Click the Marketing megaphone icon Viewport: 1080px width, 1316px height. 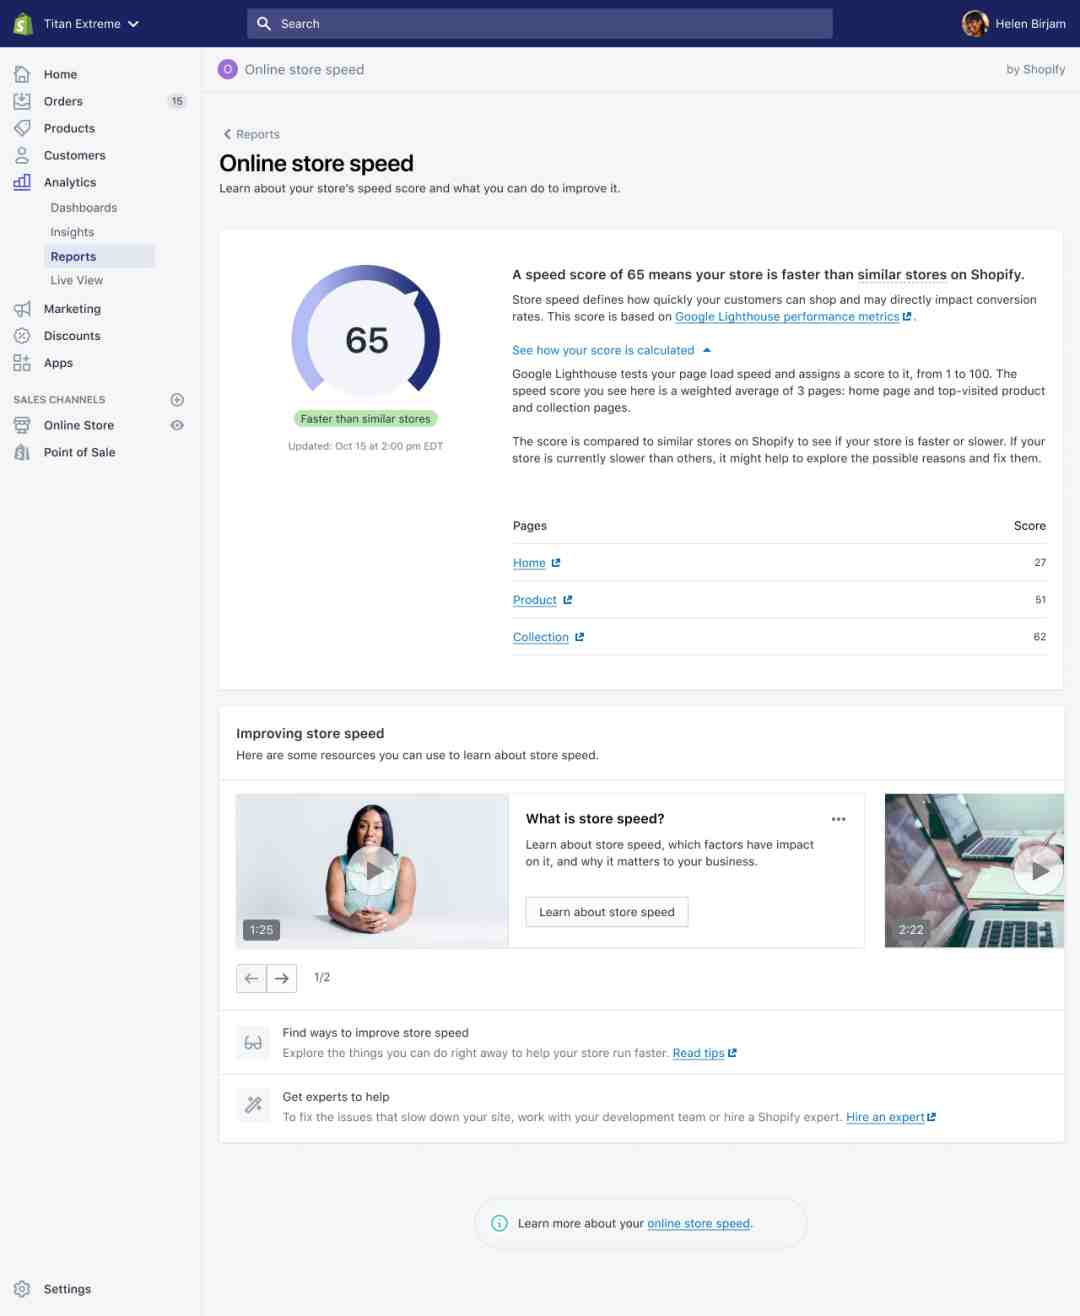[22, 309]
